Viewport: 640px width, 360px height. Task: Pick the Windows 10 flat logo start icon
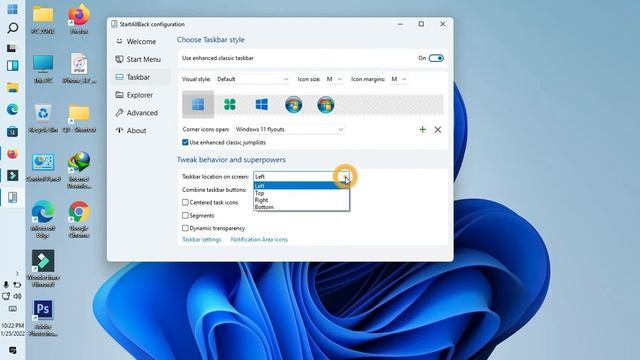tap(262, 105)
